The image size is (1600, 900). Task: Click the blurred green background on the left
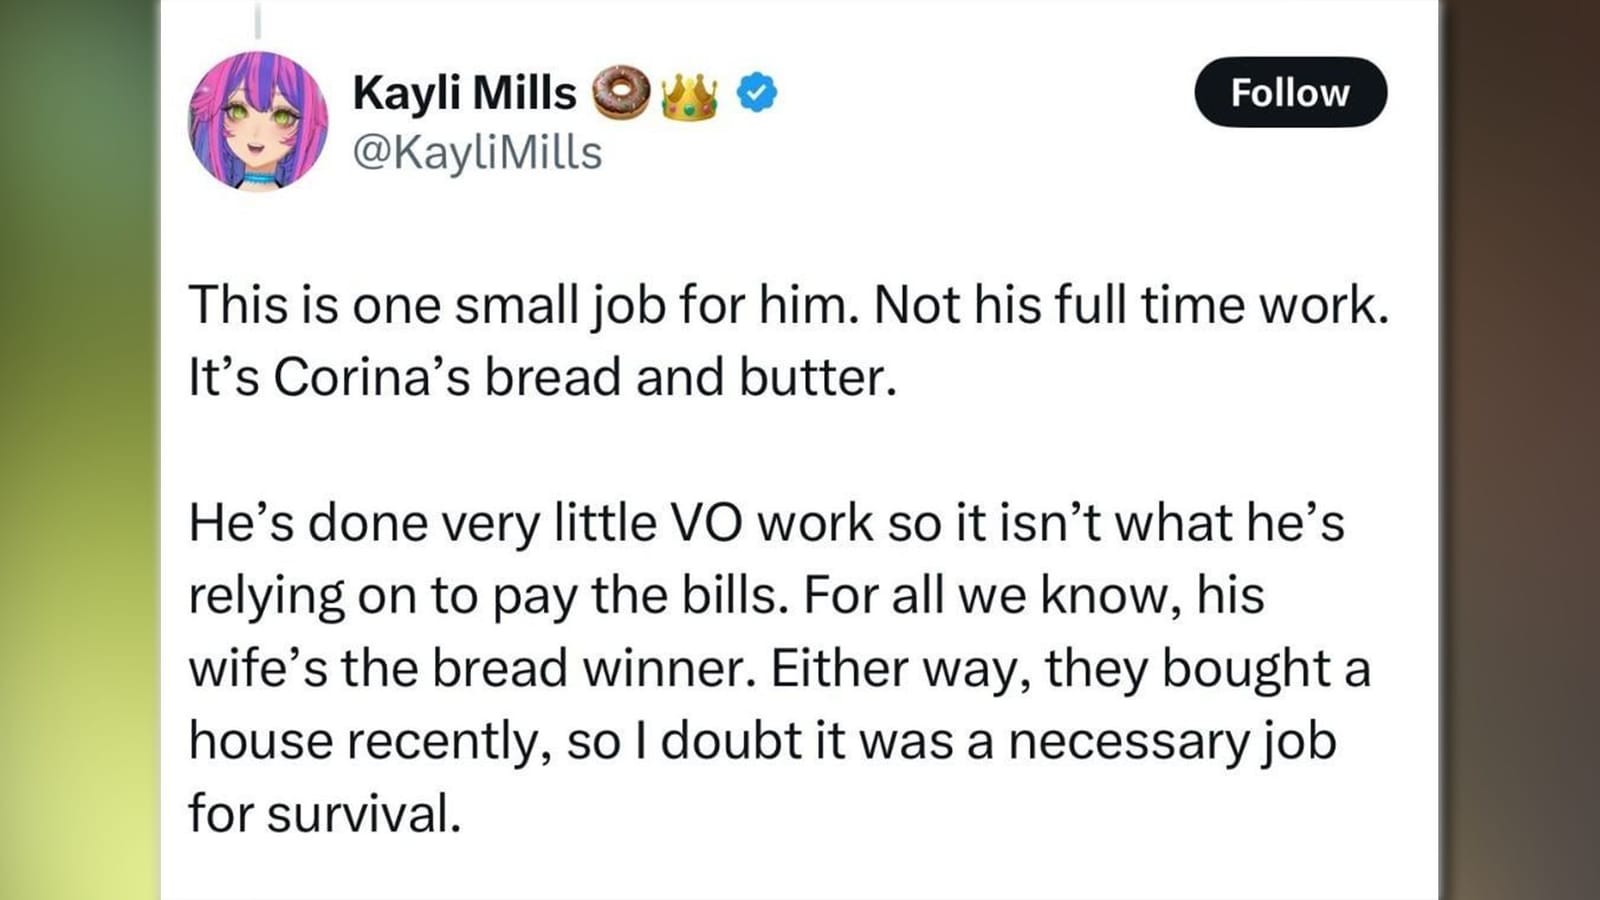(x=78, y=450)
